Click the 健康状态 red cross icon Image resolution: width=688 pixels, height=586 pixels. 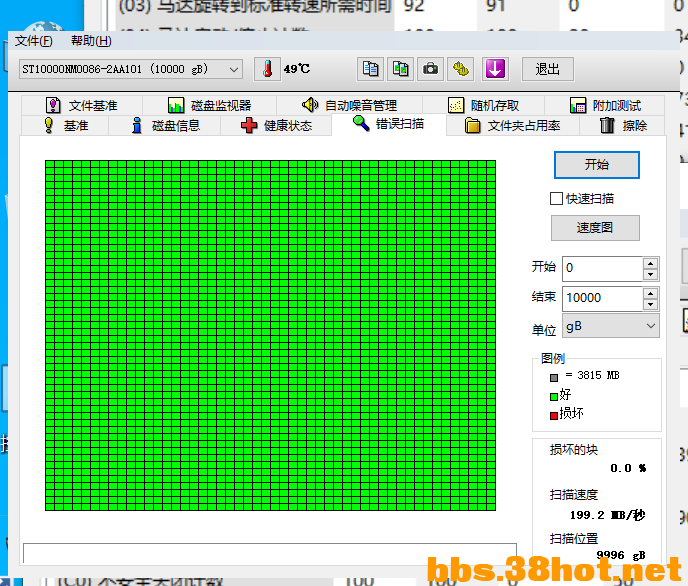[249, 125]
